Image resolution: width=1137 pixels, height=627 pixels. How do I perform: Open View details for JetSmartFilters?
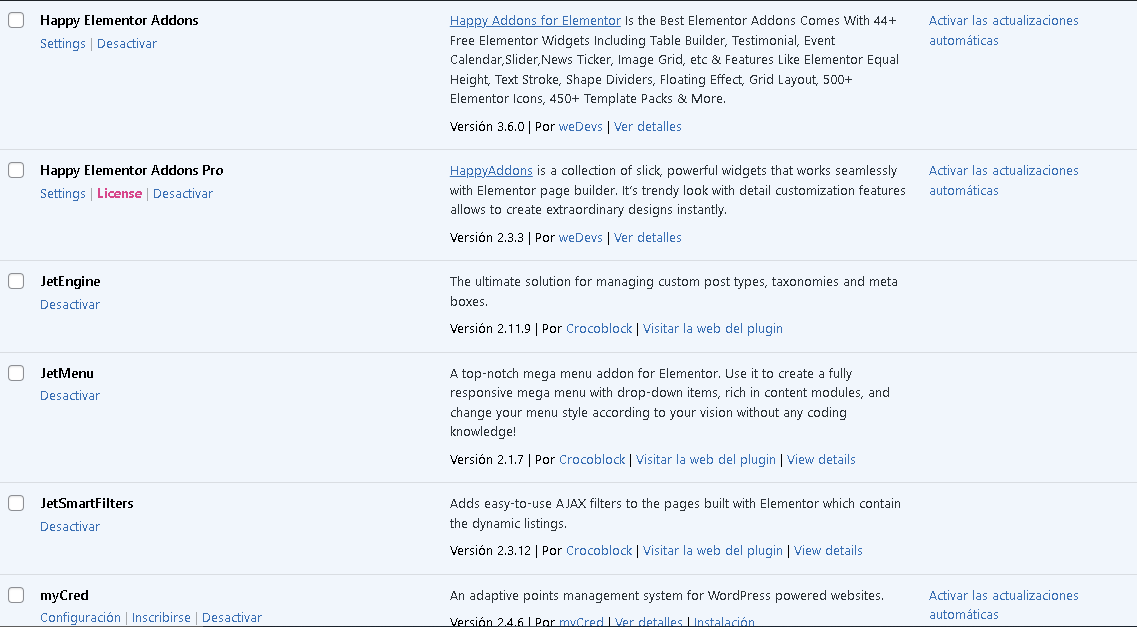[x=828, y=551]
